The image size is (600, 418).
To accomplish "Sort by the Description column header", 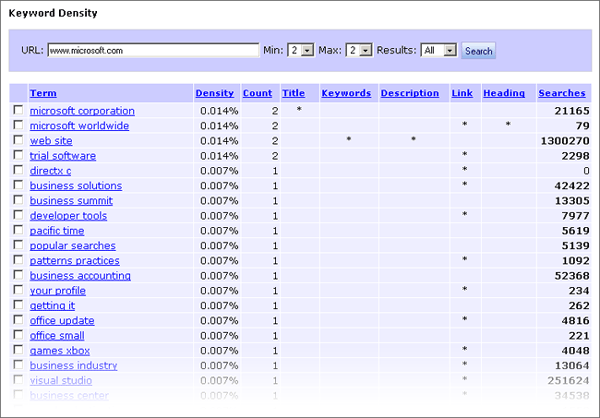I will tap(410, 93).
